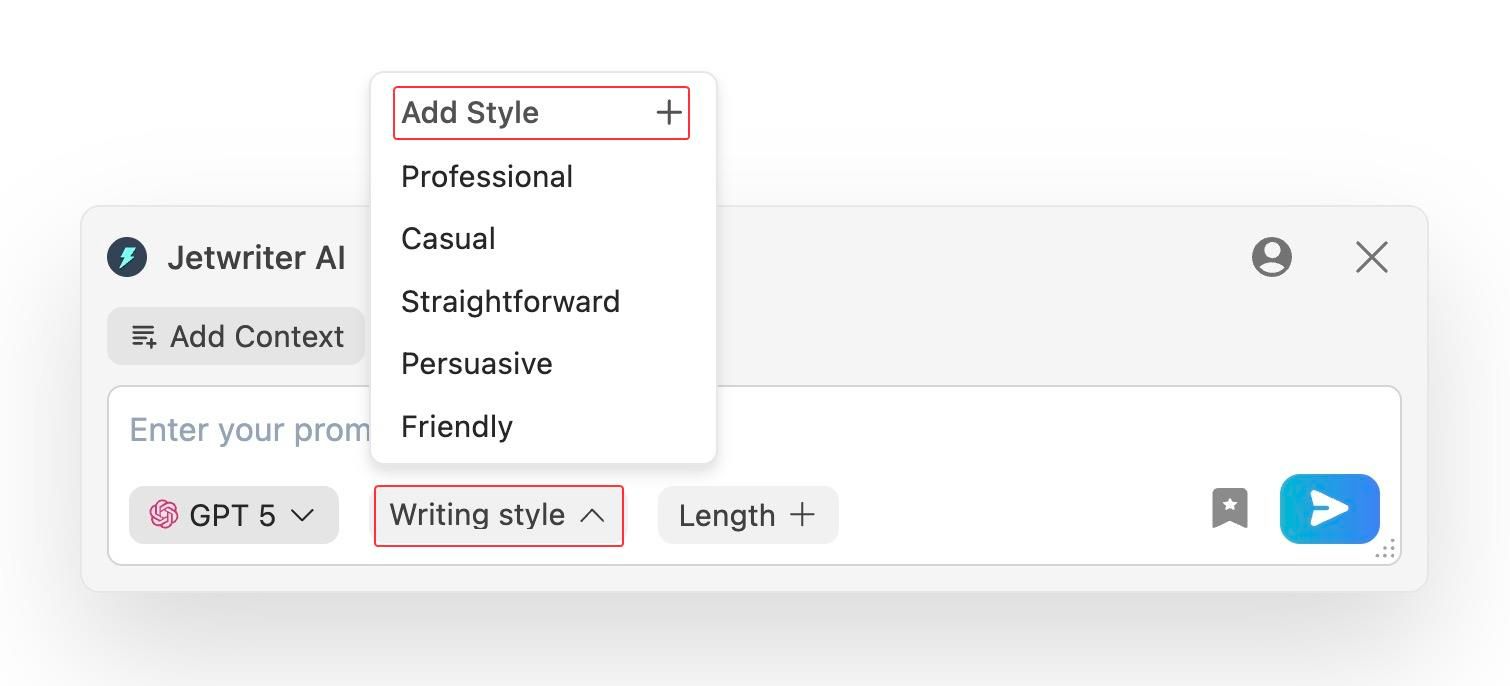Click the Add Context button
Screen dimensions: 1510x686
(x=236, y=336)
